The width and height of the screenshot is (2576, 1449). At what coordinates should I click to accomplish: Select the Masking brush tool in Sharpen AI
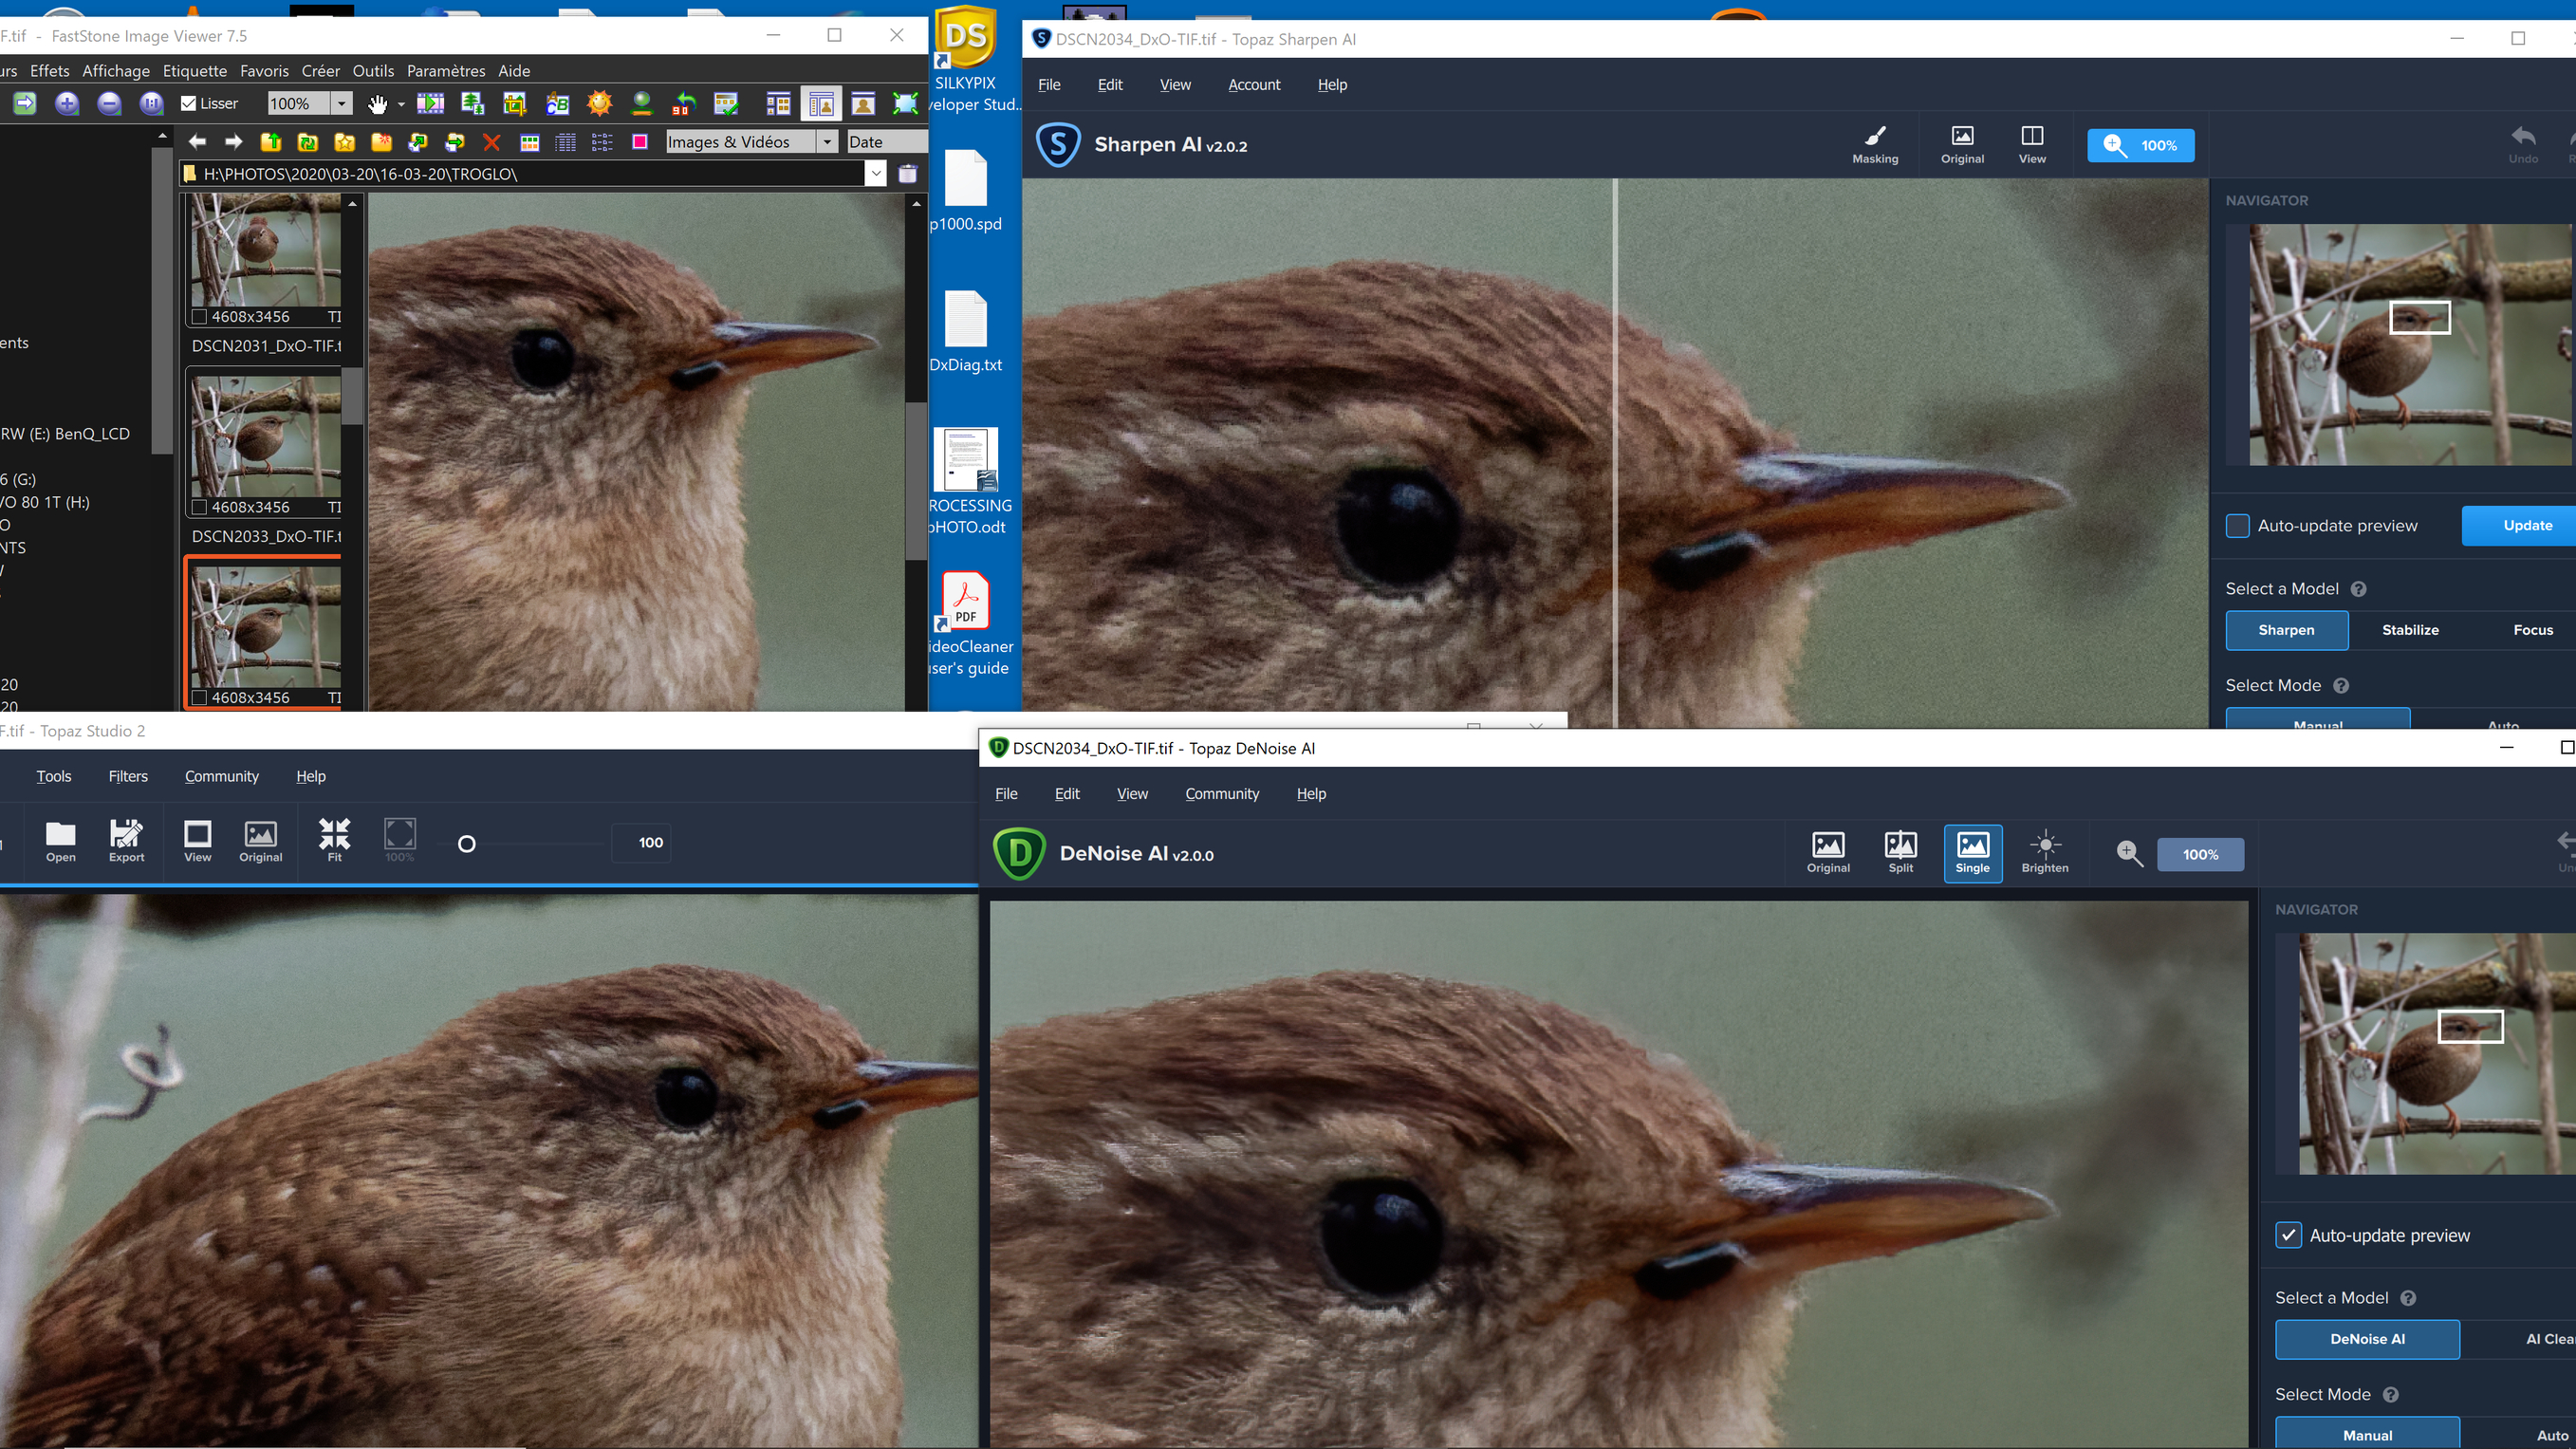[x=1874, y=144]
